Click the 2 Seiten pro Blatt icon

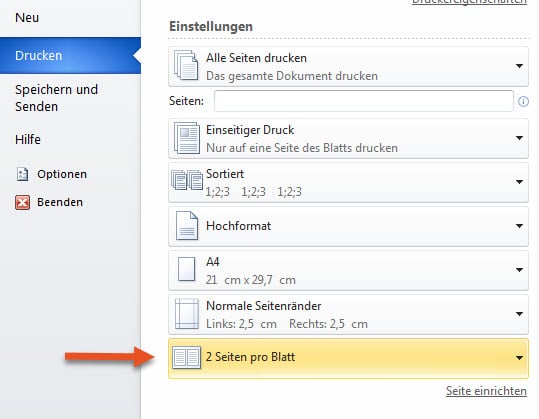coord(187,357)
